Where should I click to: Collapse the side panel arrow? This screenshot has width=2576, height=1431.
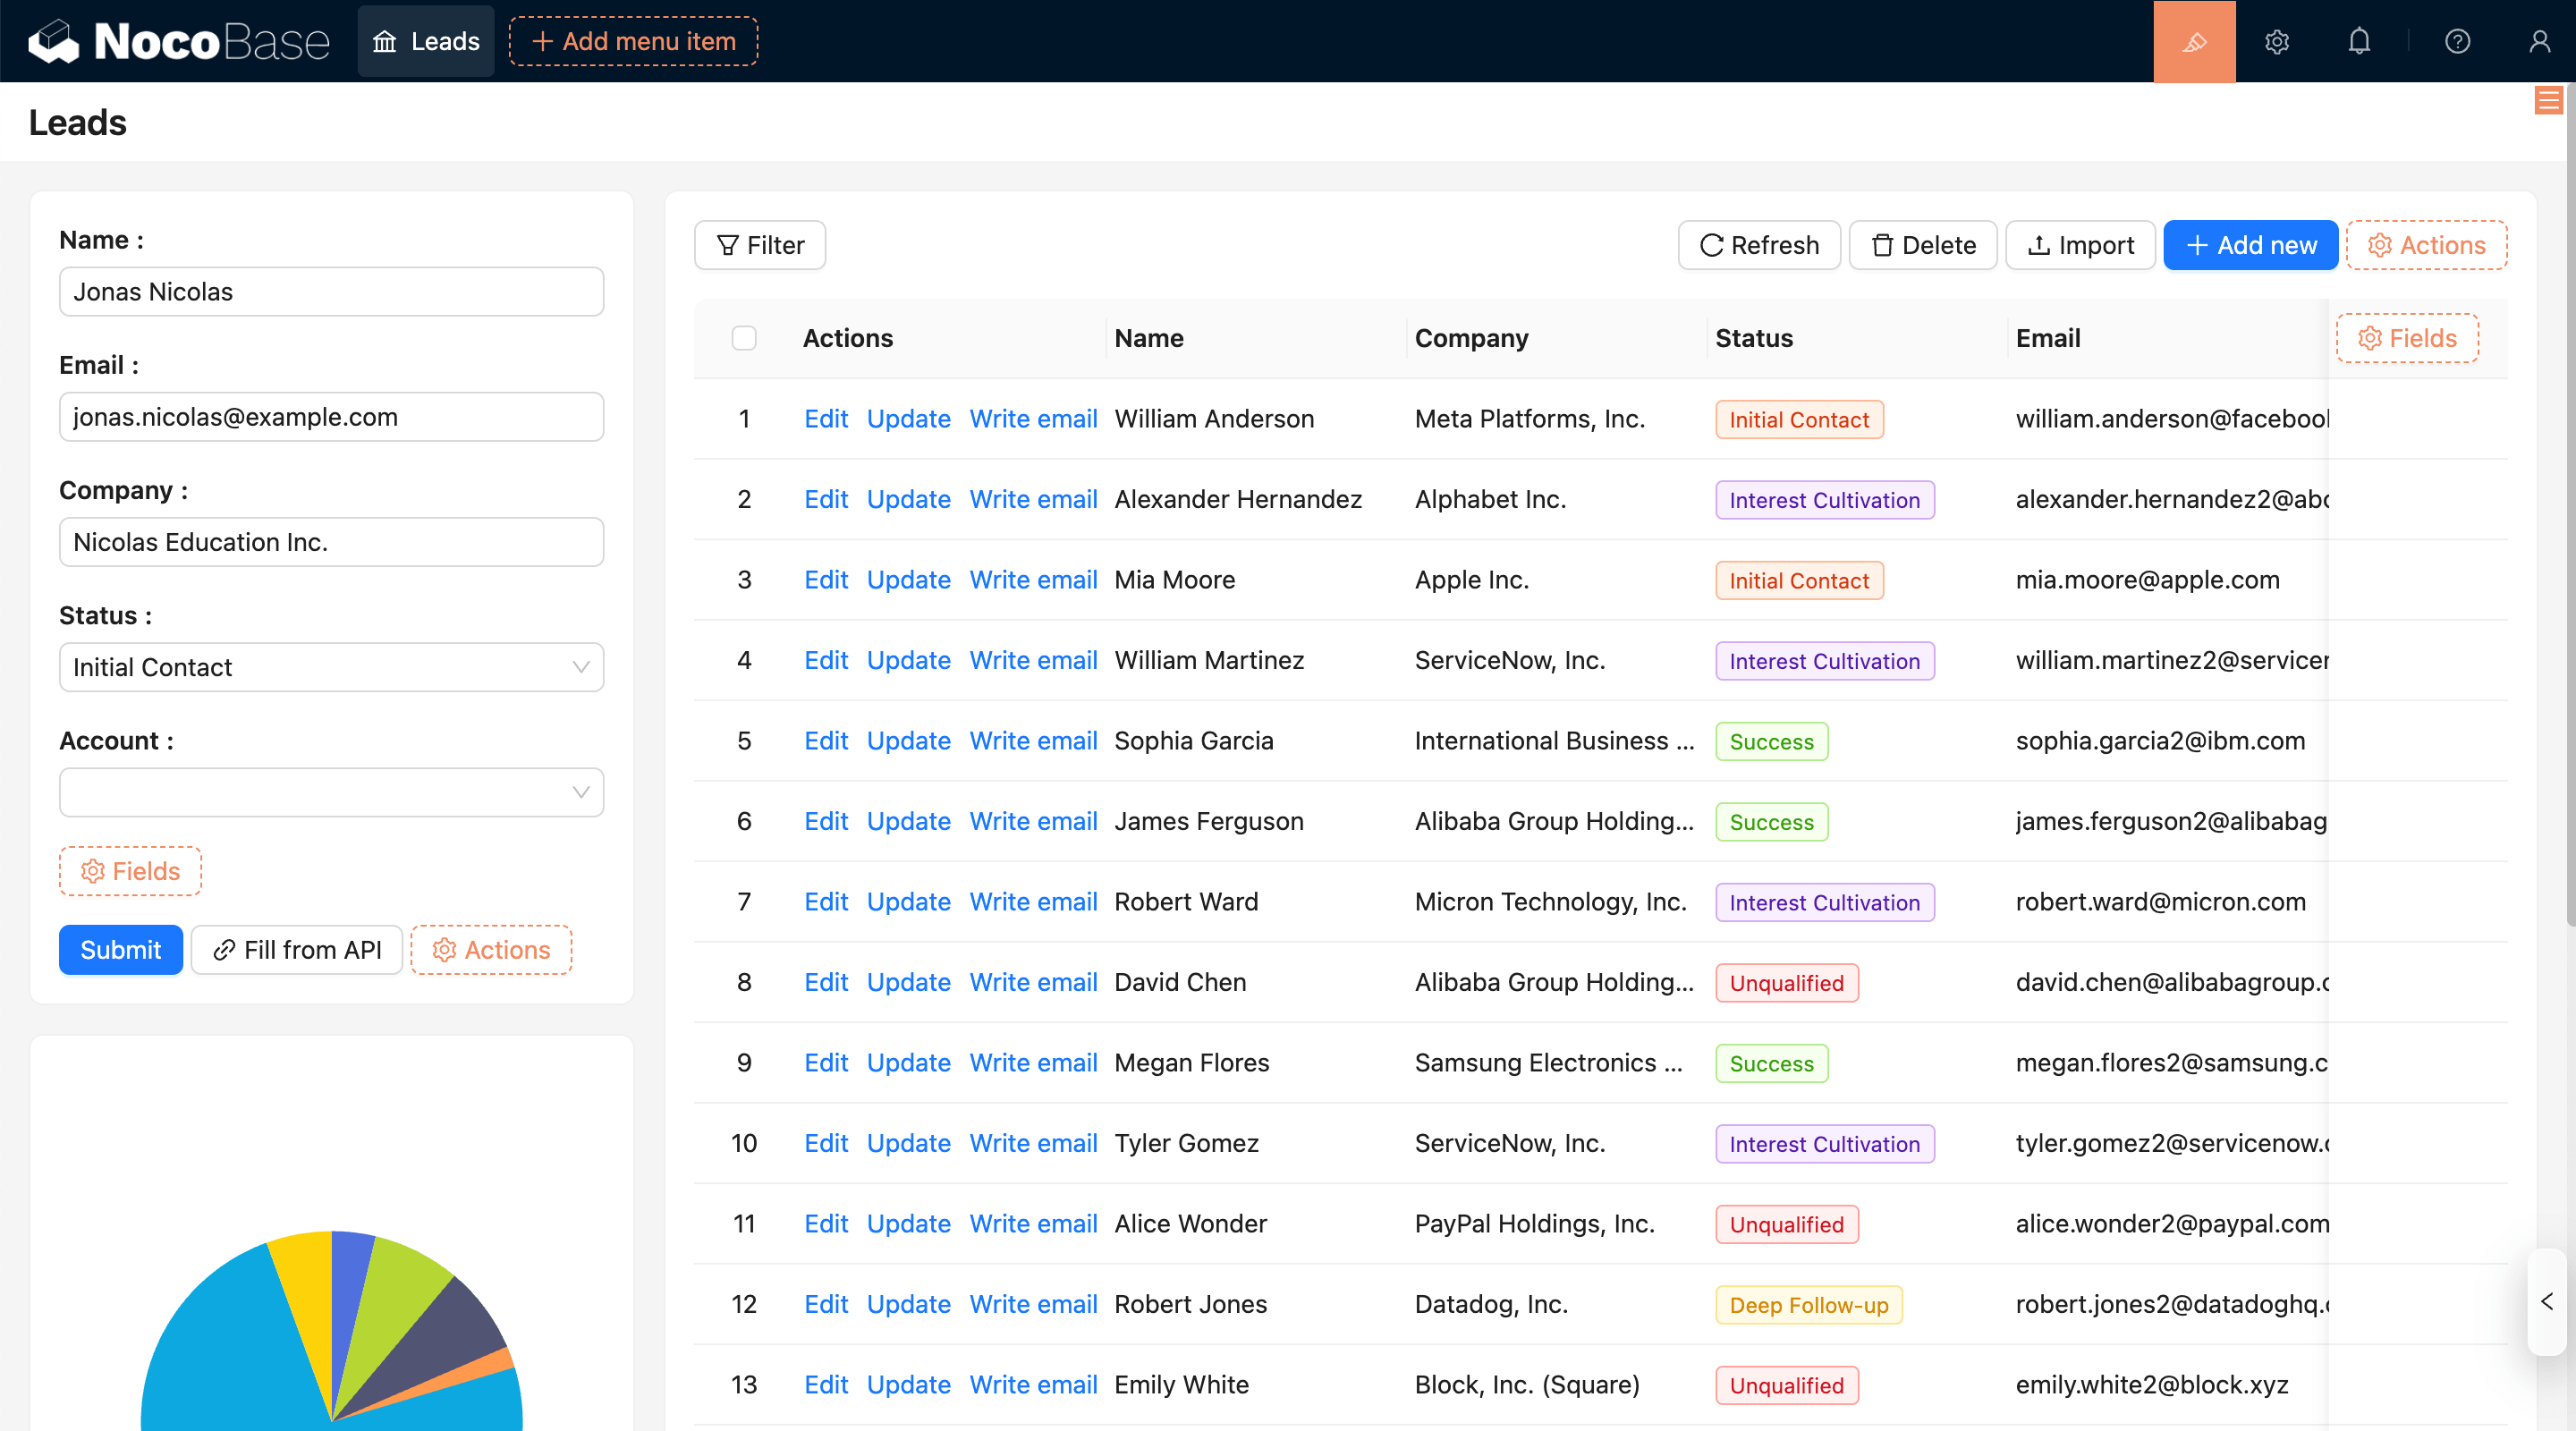pos(2547,1301)
